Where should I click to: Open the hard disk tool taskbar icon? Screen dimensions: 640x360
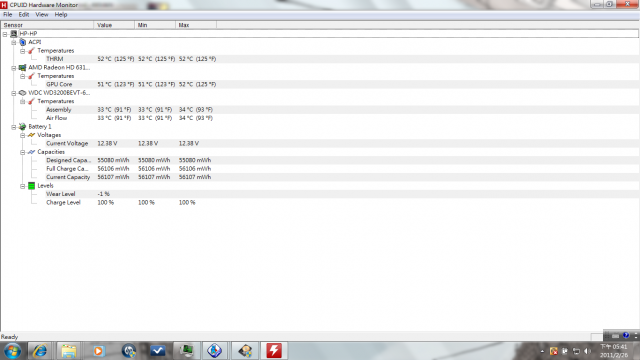pyautogui.click(x=245, y=351)
